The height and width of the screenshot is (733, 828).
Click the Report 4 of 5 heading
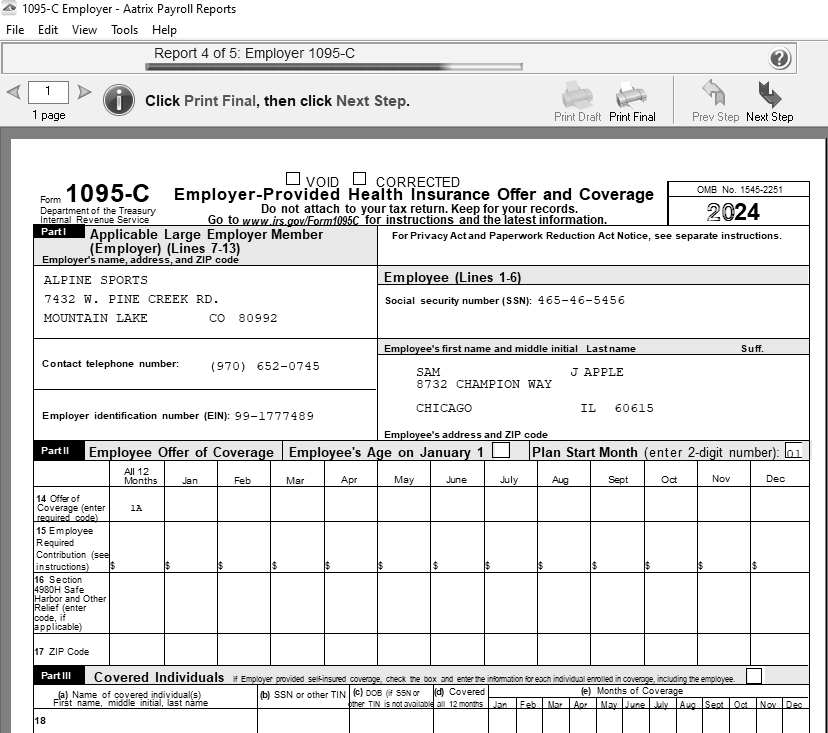254,53
